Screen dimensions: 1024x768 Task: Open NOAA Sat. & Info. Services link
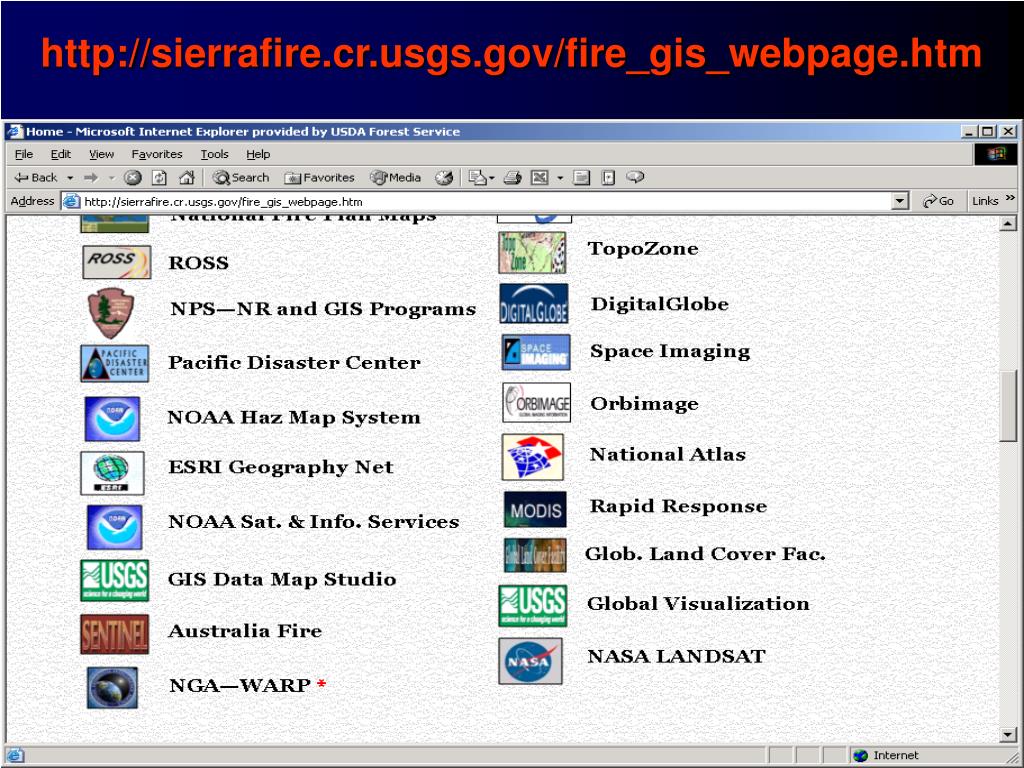pos(314,522)
